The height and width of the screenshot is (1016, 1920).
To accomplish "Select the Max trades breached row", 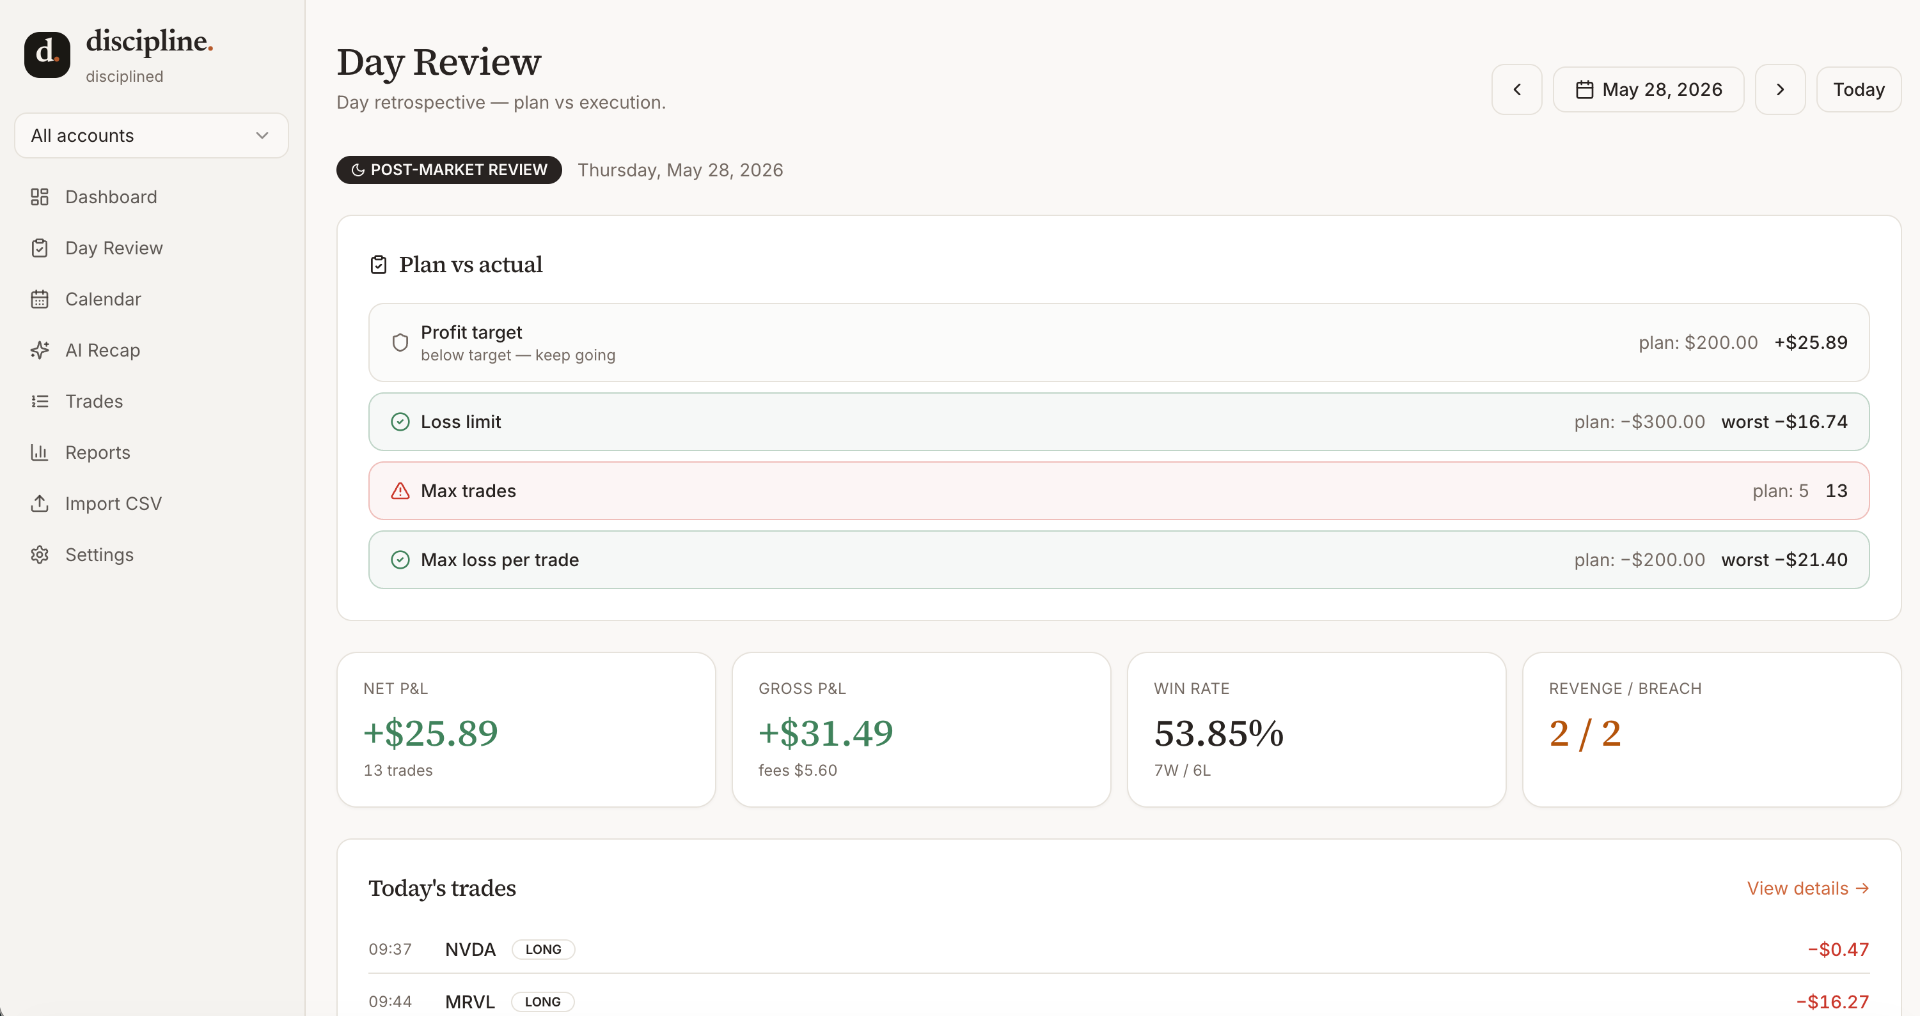I will (1119, 491).
